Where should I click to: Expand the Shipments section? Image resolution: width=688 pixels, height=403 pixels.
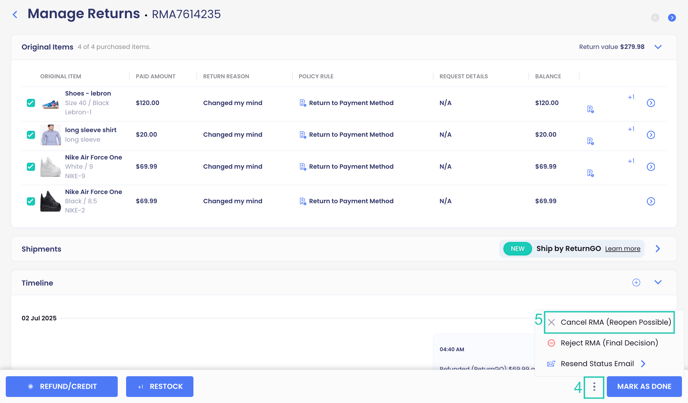click(658, 248)
